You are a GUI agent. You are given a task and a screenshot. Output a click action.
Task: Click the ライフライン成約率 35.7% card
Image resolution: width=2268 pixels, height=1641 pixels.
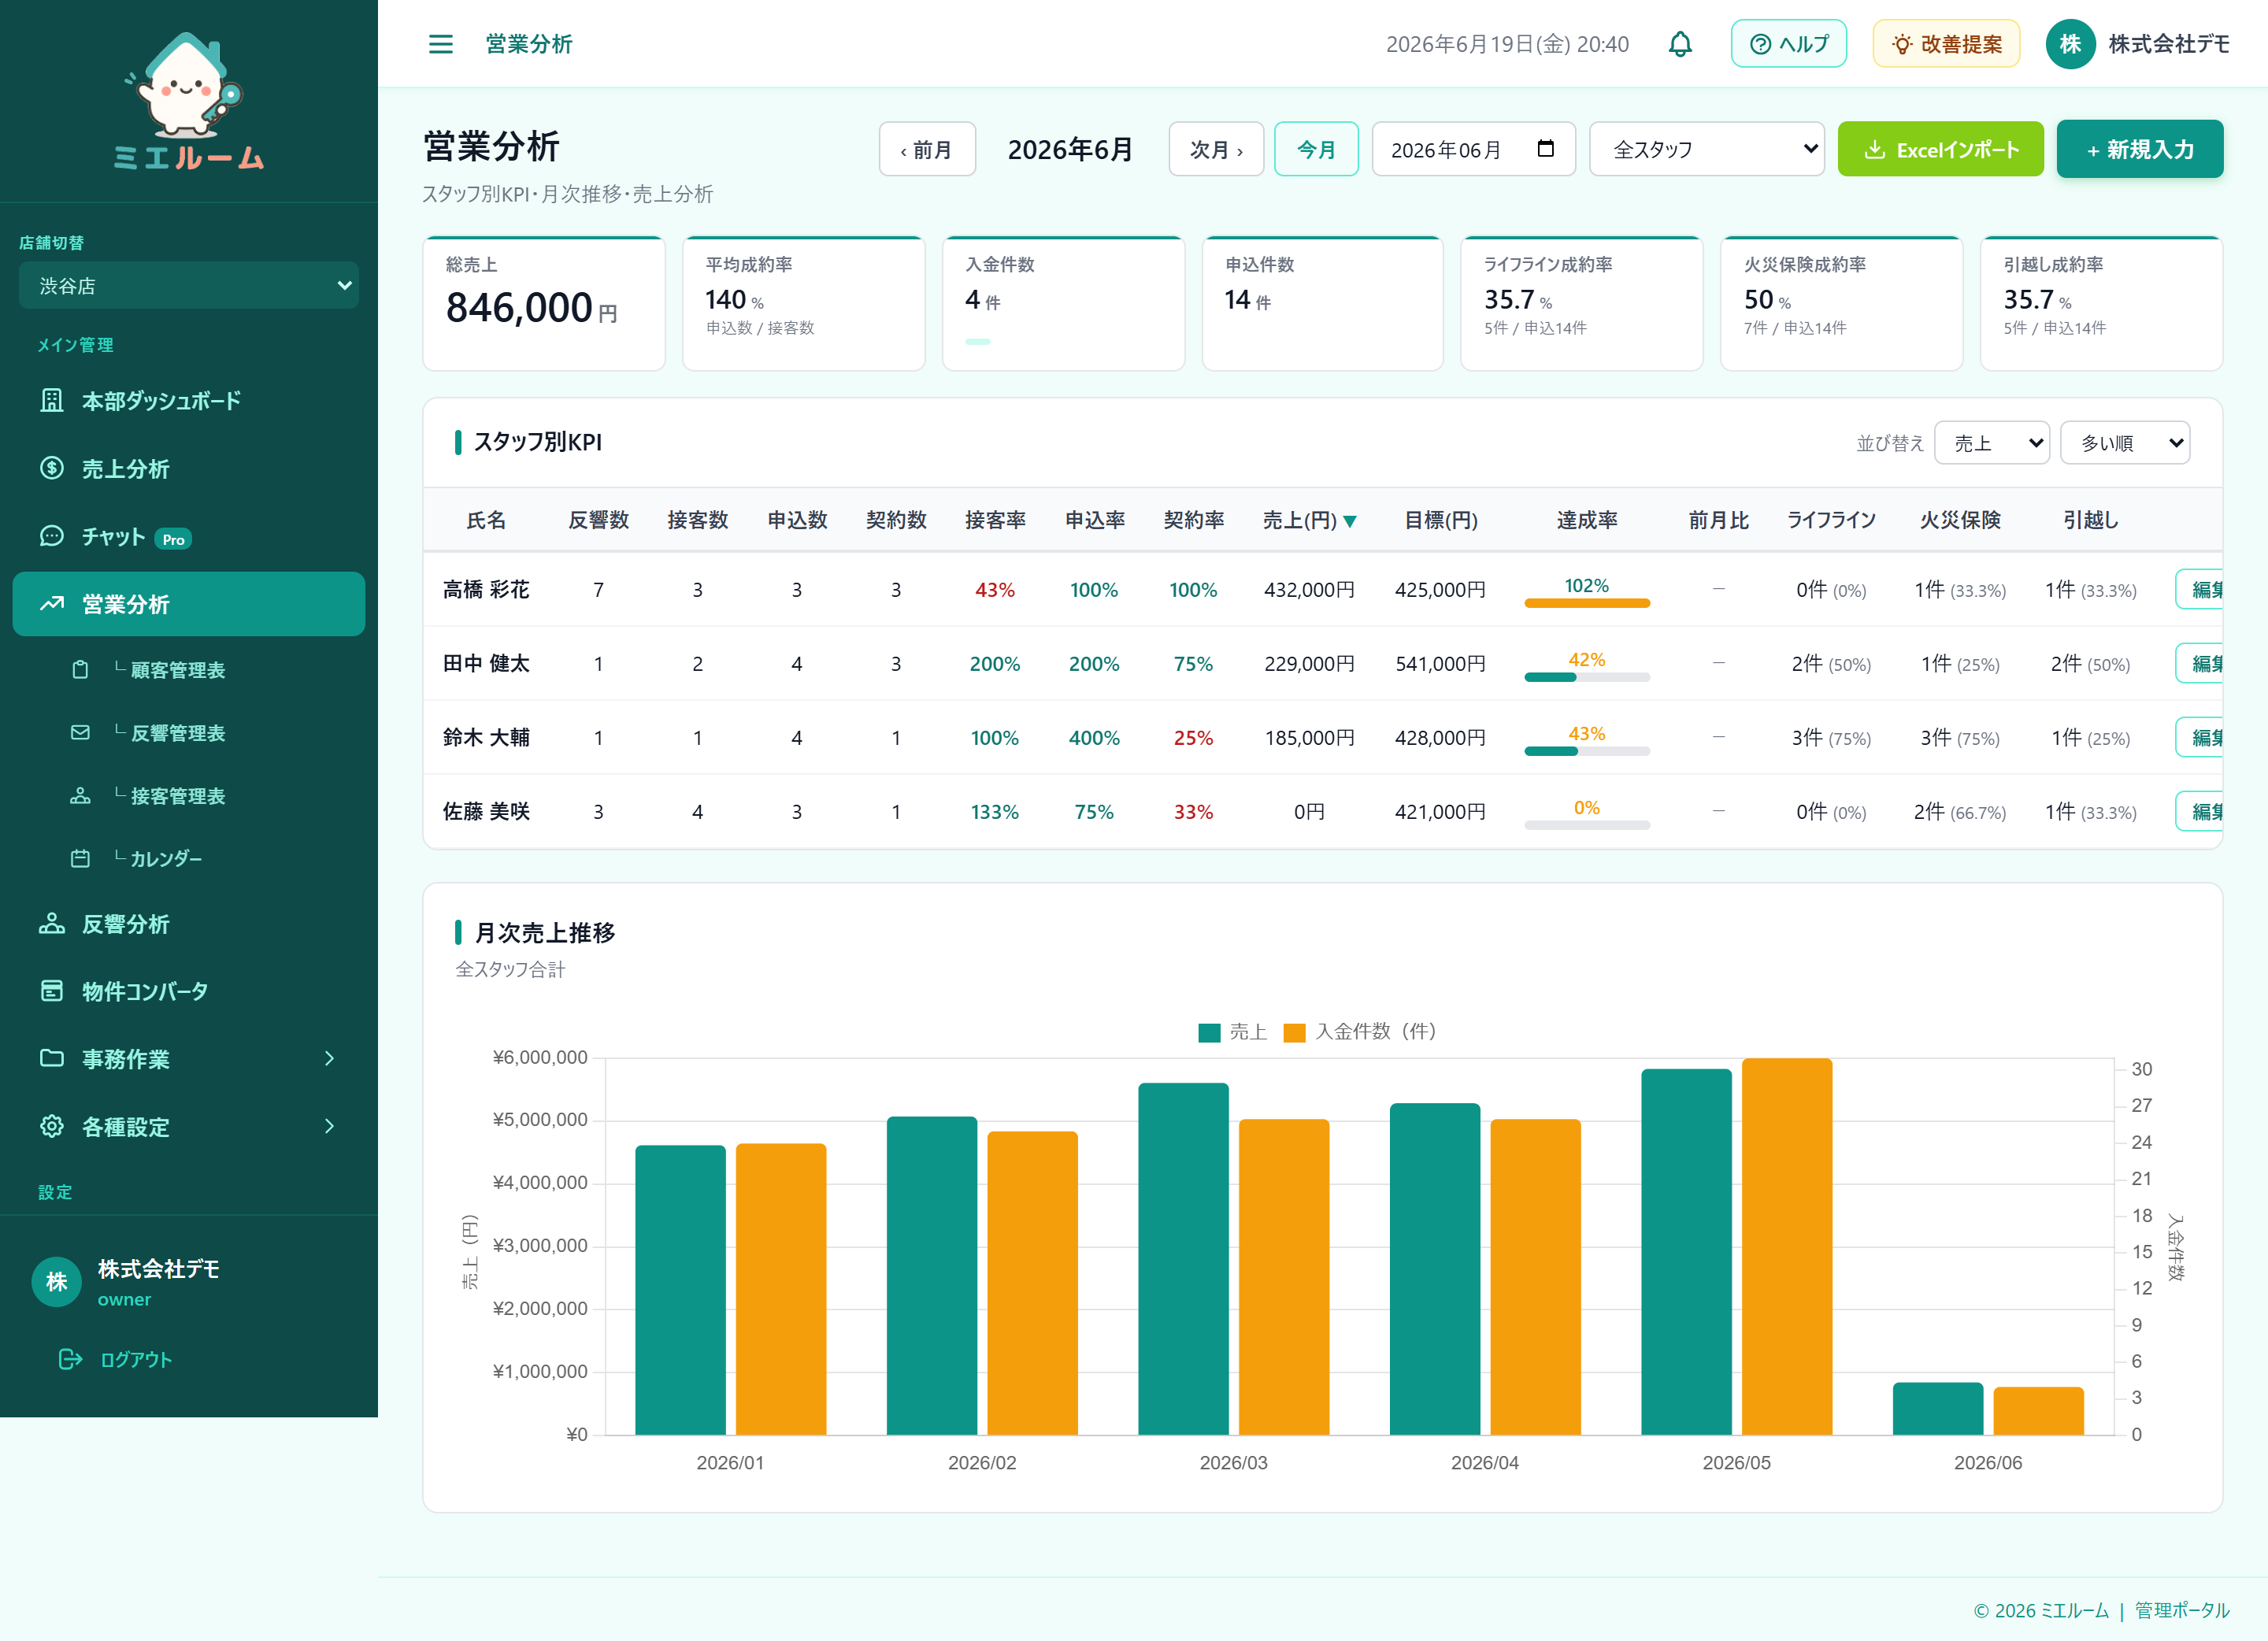click(1581, 303)
